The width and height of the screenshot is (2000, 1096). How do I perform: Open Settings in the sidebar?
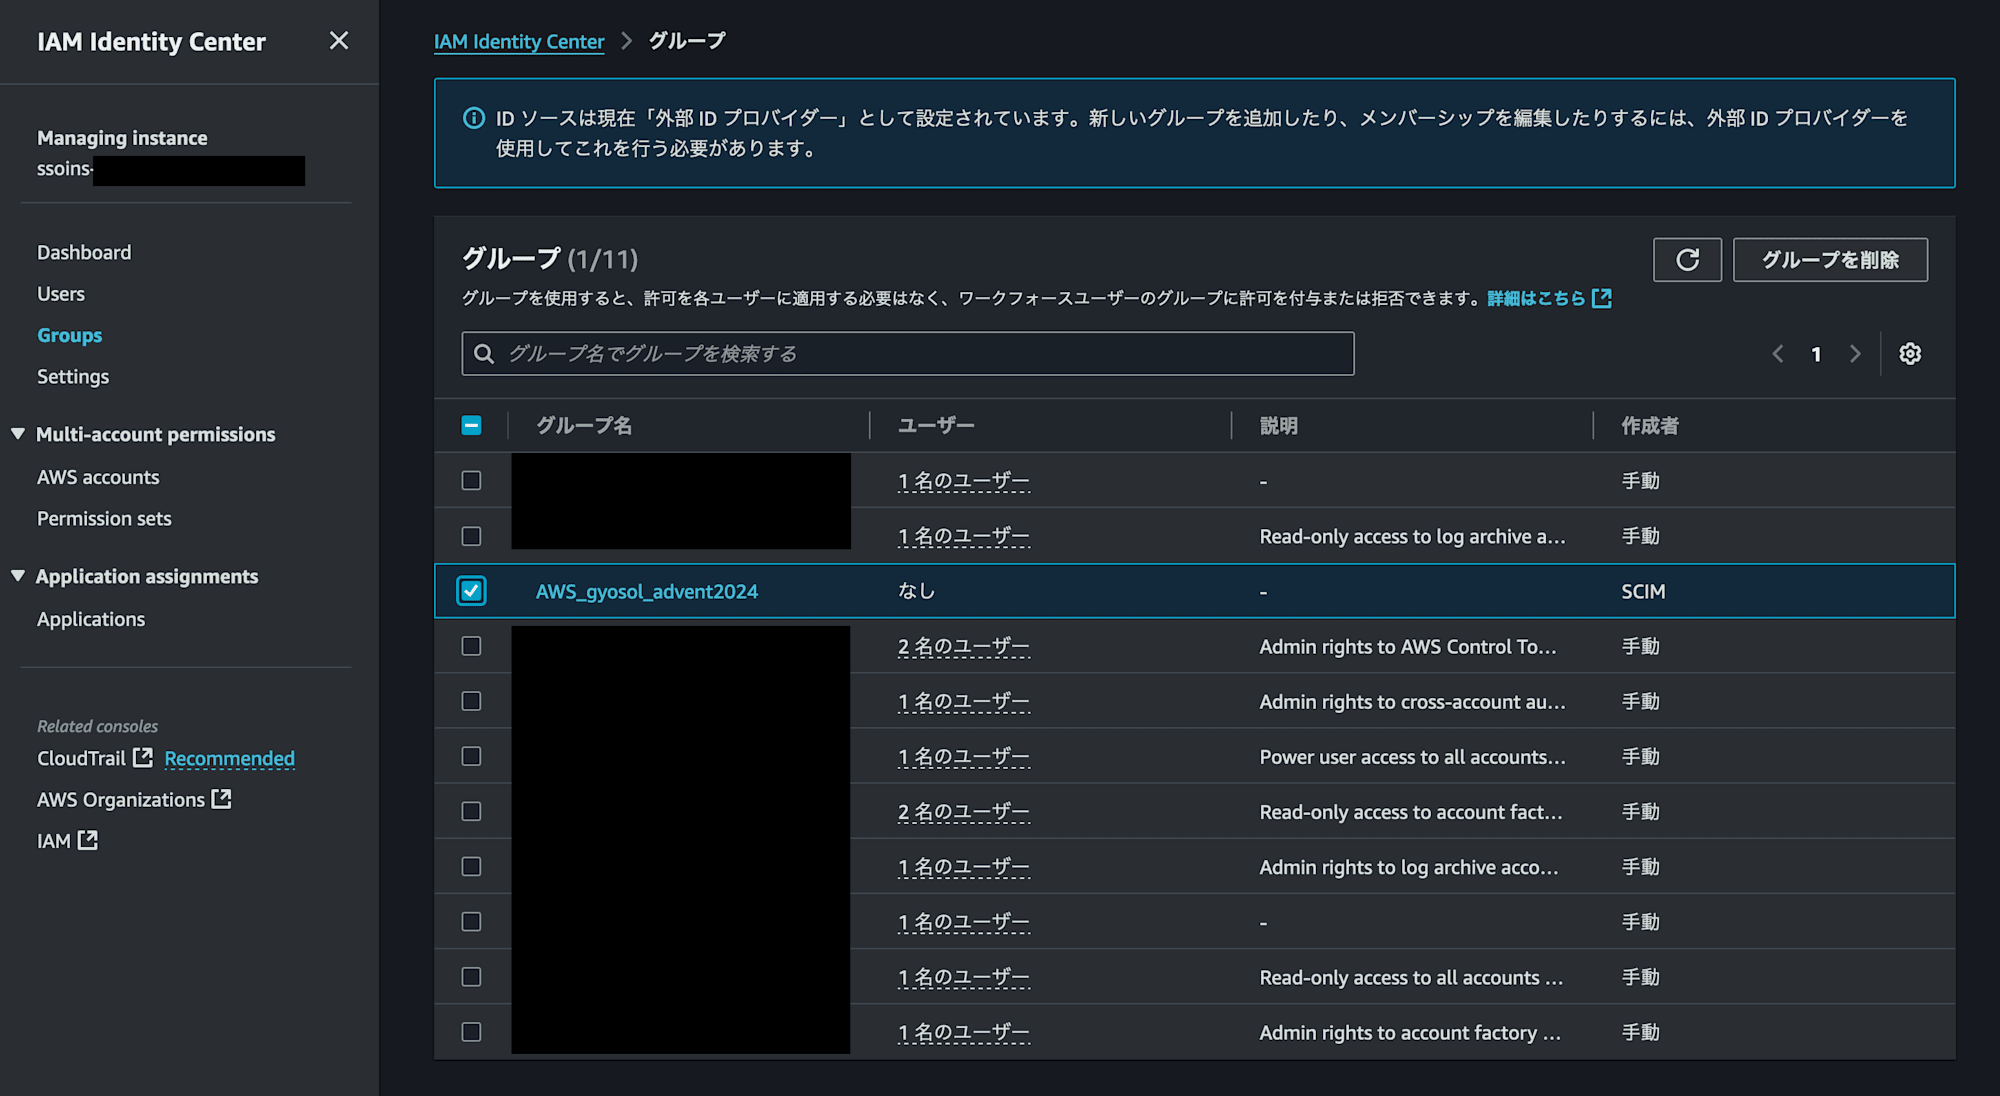click(73, 377)
